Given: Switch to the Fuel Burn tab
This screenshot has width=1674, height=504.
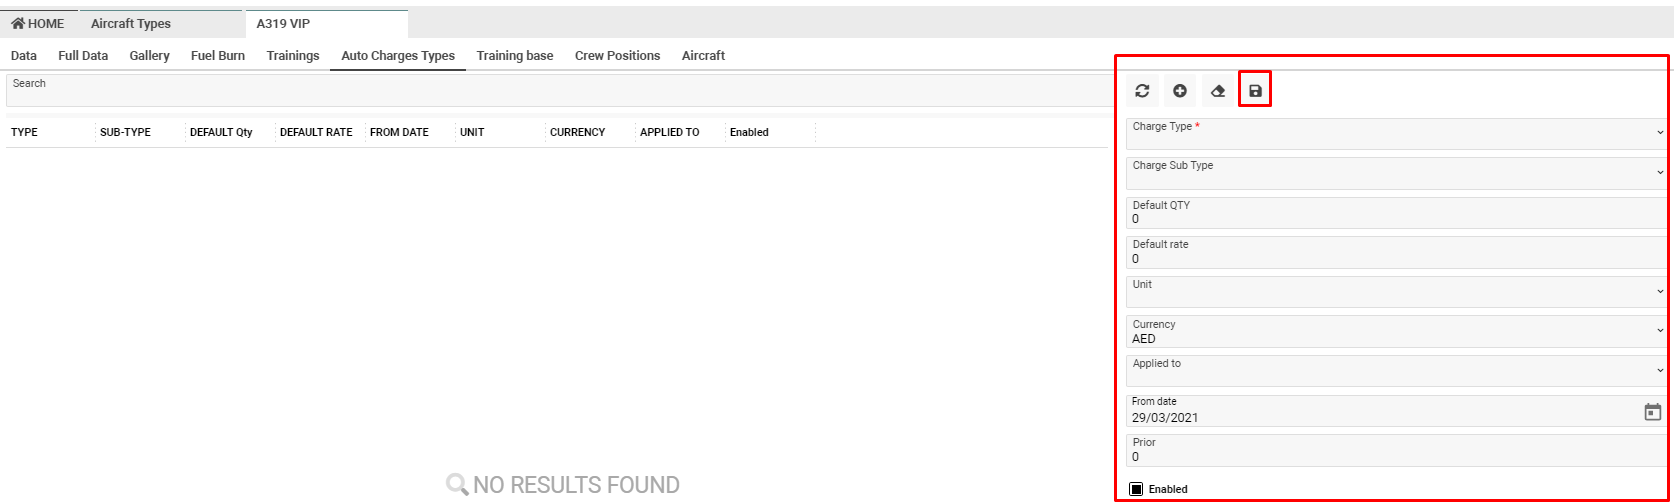Looking at the screenshot, I should [218, 56].
